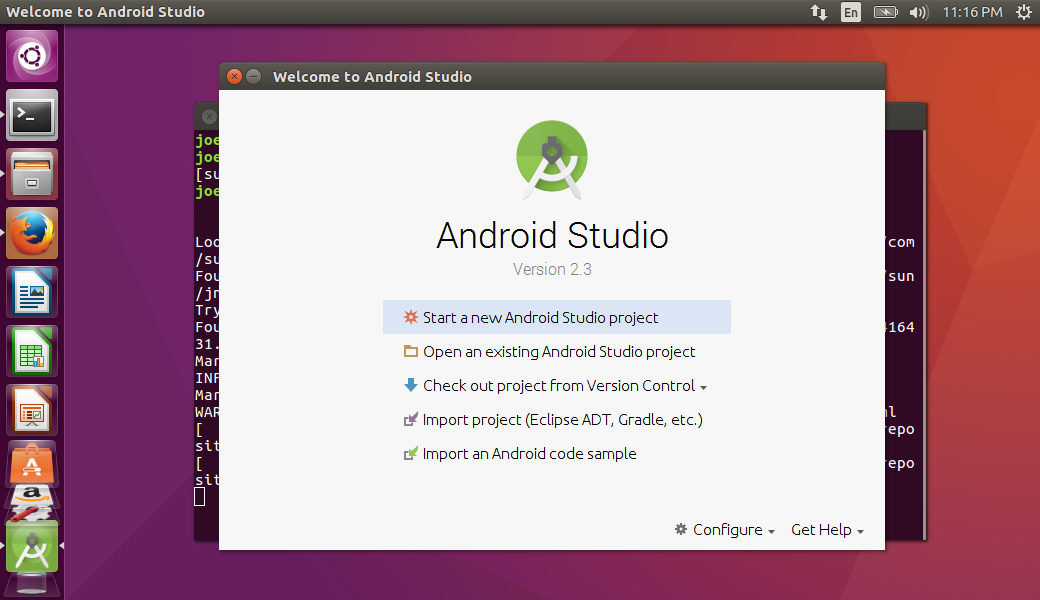The height and width of the screenshot is (600, 1040).
Task: Open LibreOffice Writer from launcher
Action: point(32,292)
